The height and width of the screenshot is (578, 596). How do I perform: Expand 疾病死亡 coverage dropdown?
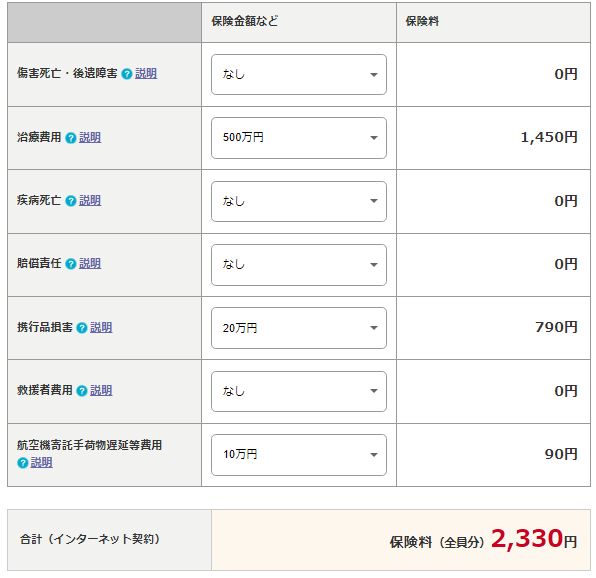299,201
